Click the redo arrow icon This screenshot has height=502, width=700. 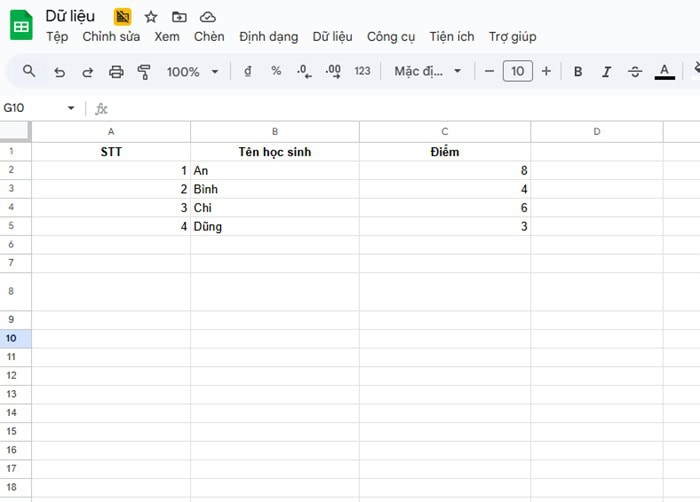pos(88,72)
